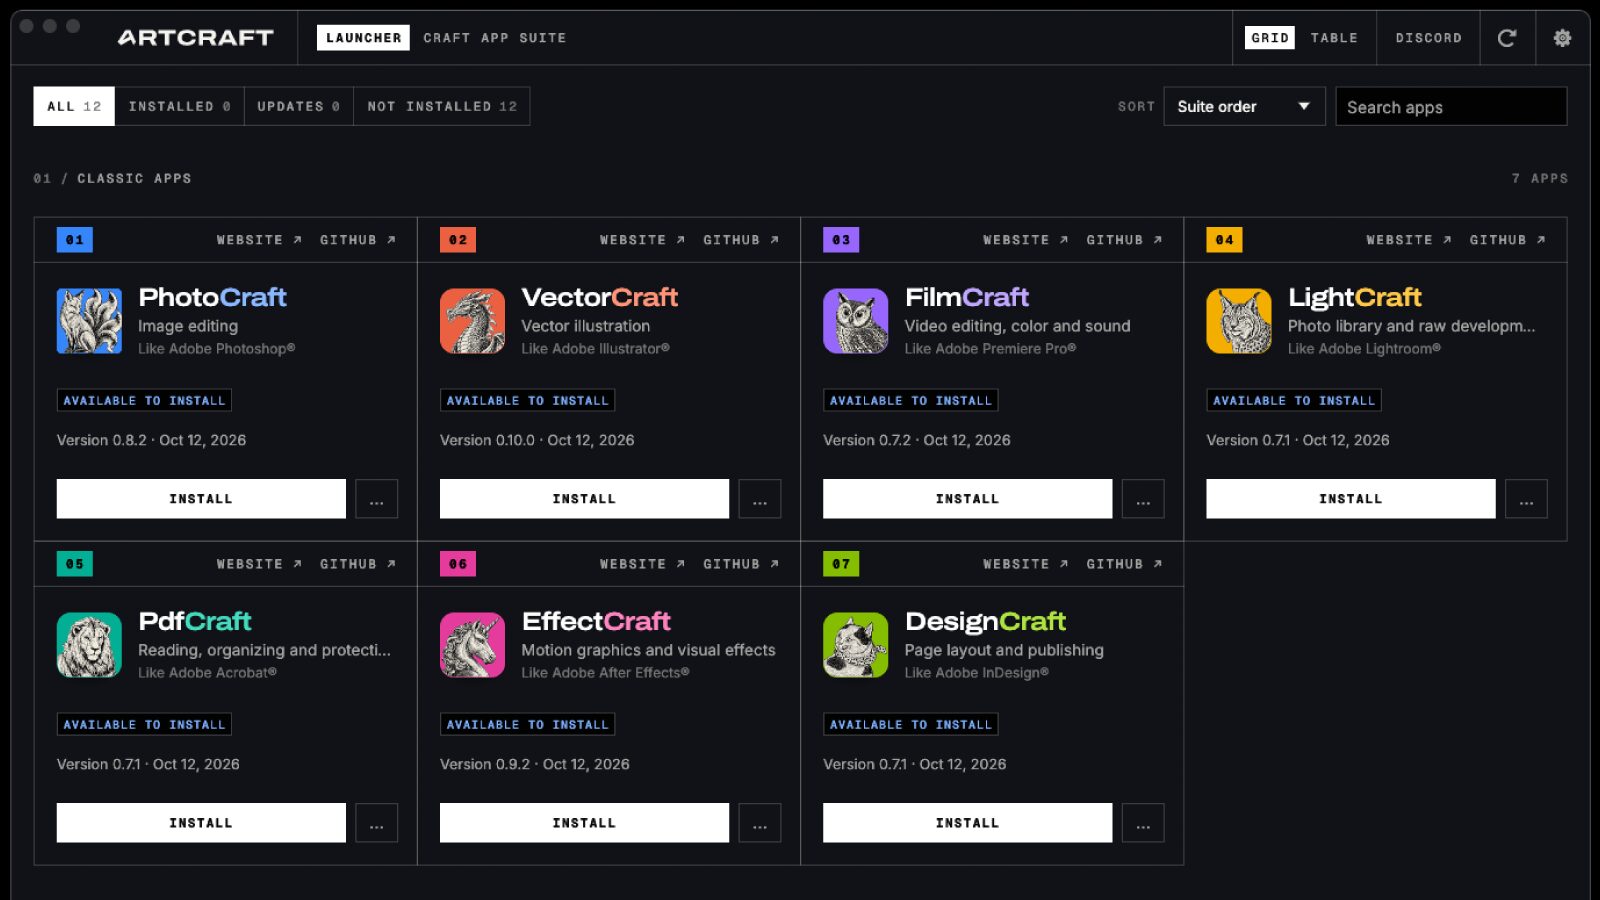Screen dimensions: 1600x900
Task: Open PhotoCraft Website link
Action: tap(259, 240)
